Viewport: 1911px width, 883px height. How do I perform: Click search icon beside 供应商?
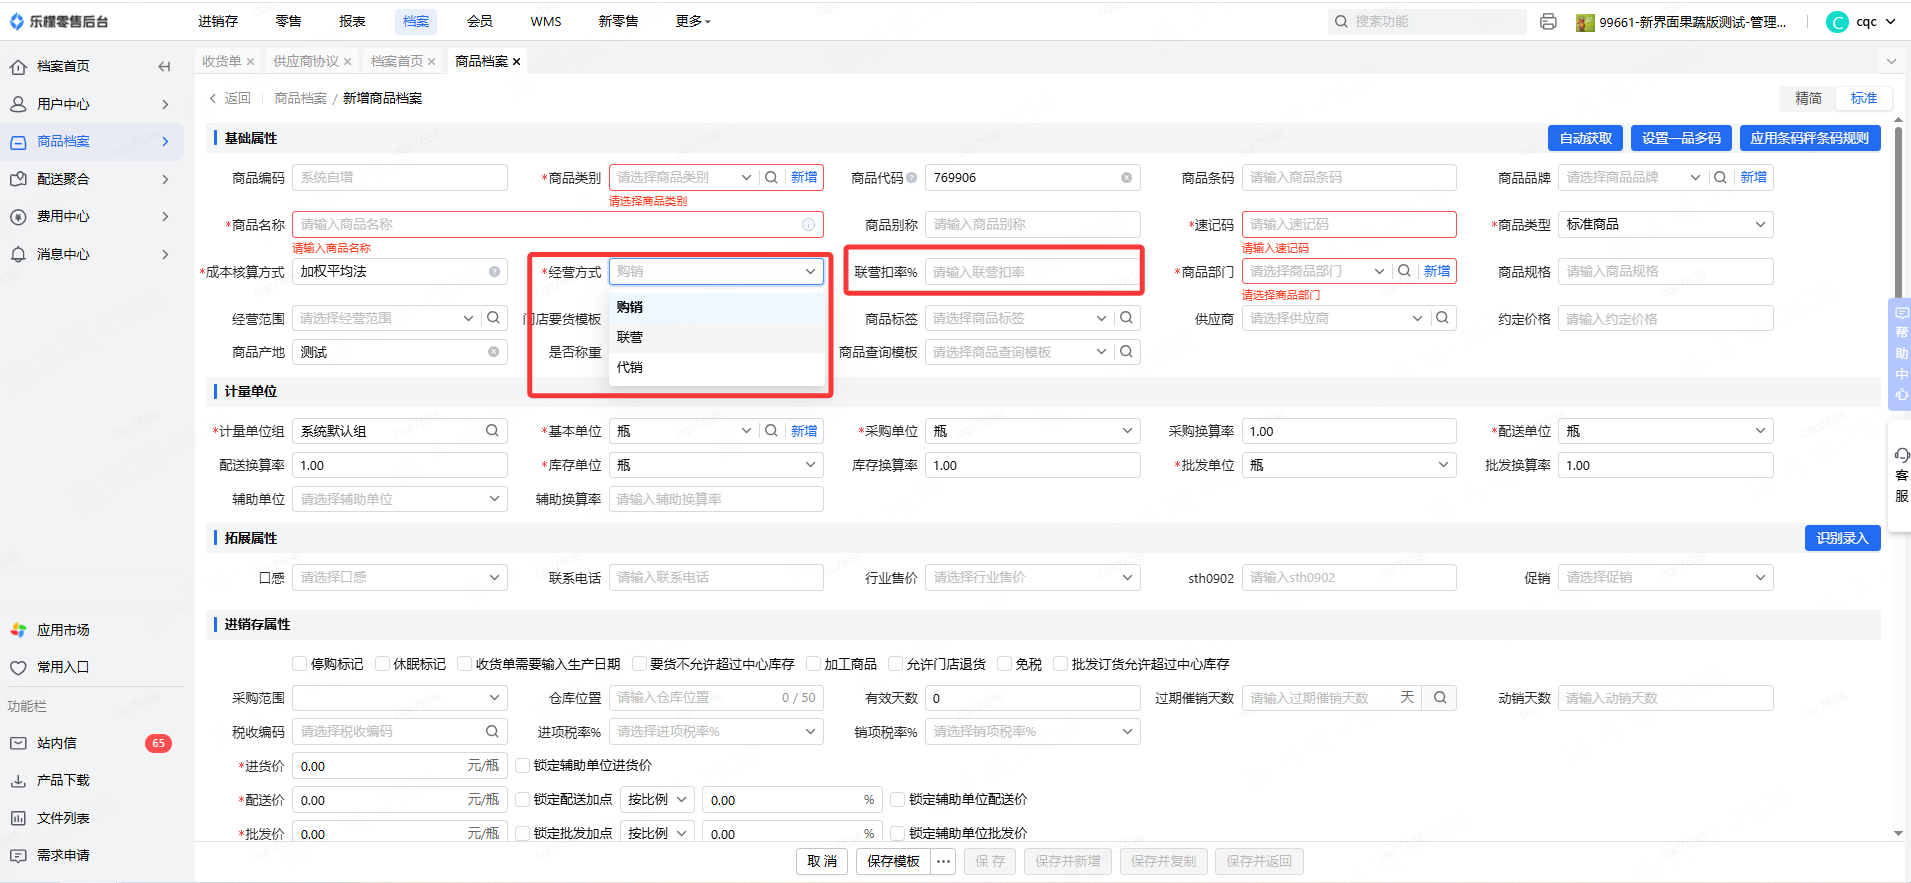1442,318
